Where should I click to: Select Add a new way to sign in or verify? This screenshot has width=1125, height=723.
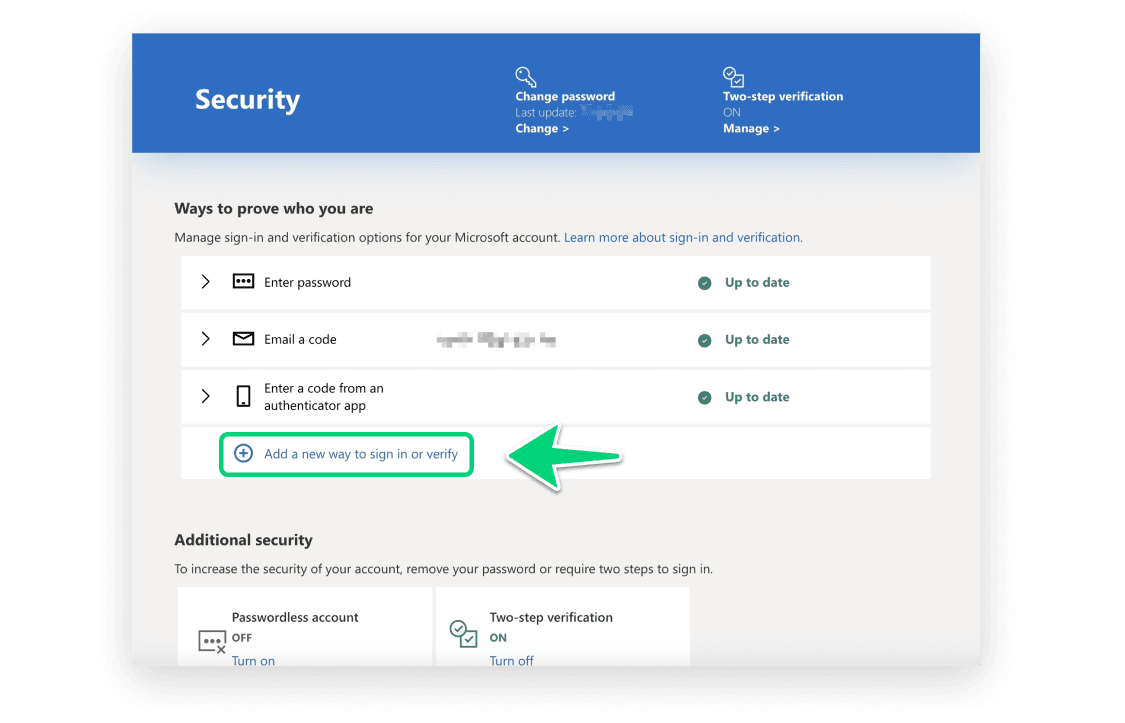(x=360, y=454)
